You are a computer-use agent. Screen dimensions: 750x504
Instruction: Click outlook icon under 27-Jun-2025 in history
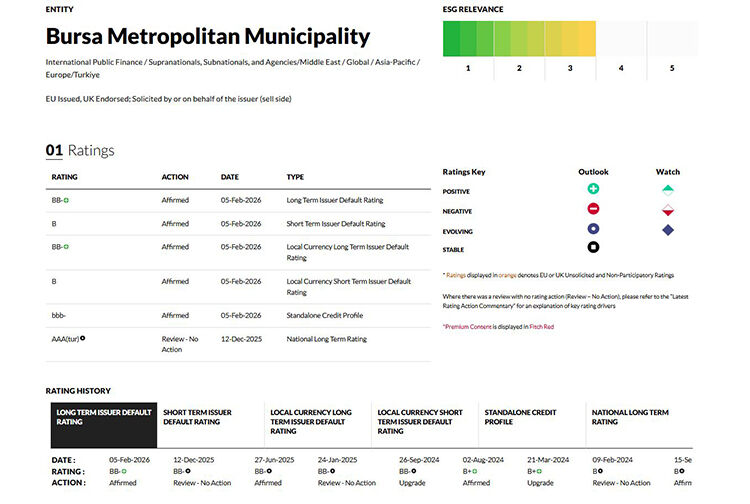[269, 471]
